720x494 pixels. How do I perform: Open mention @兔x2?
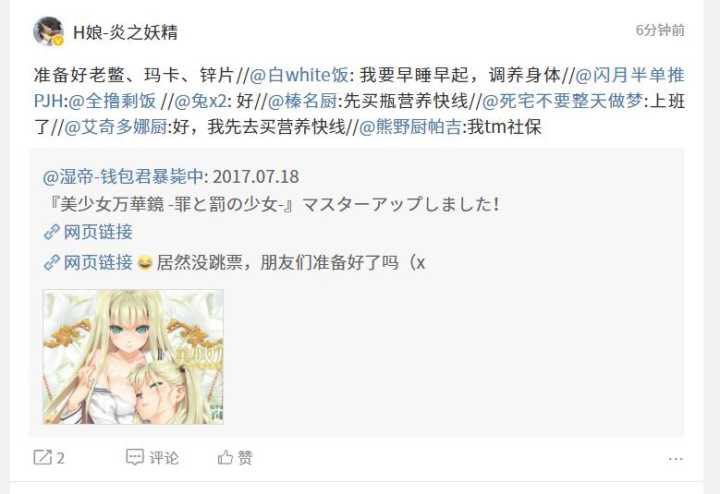200,101
